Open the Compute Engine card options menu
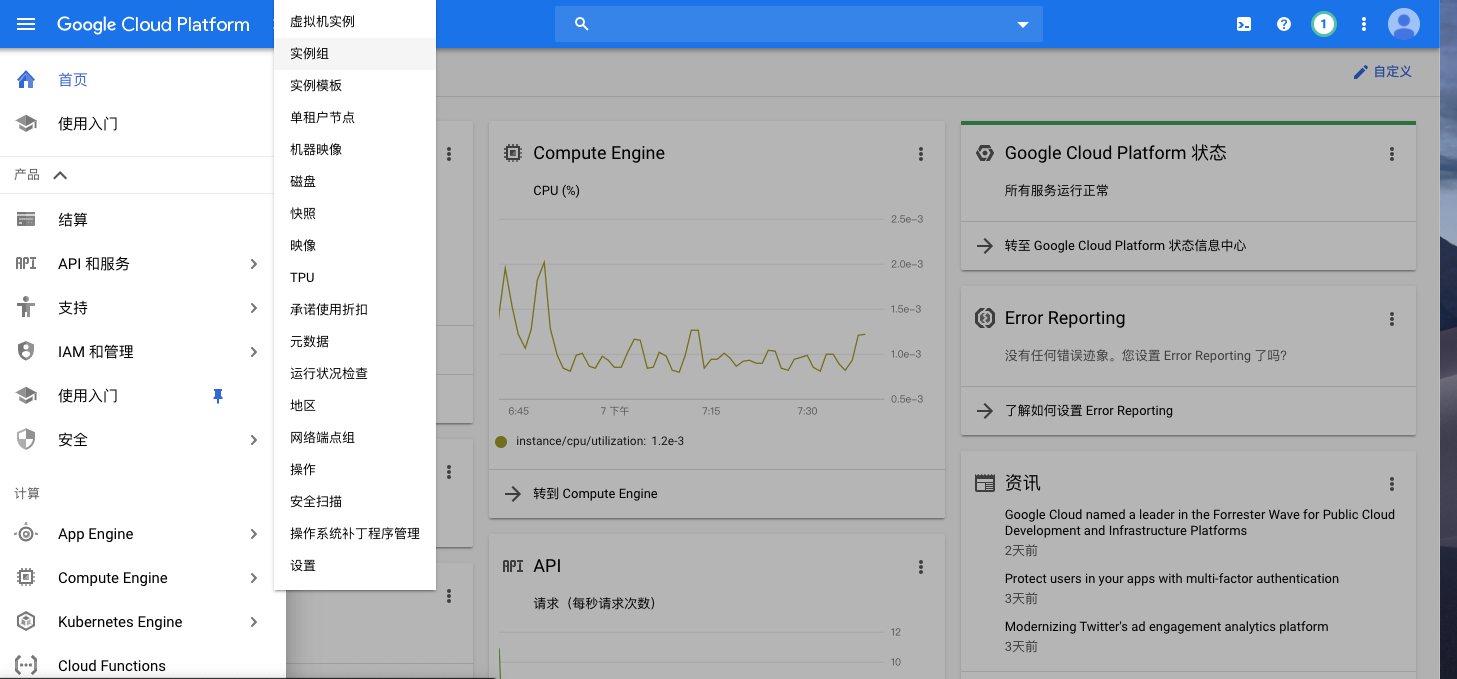The image size is (1457, 679). (921, 154)
